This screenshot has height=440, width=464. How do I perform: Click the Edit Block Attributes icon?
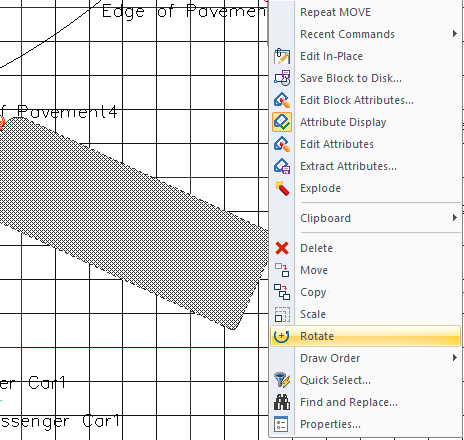click(x=282, y=100)
